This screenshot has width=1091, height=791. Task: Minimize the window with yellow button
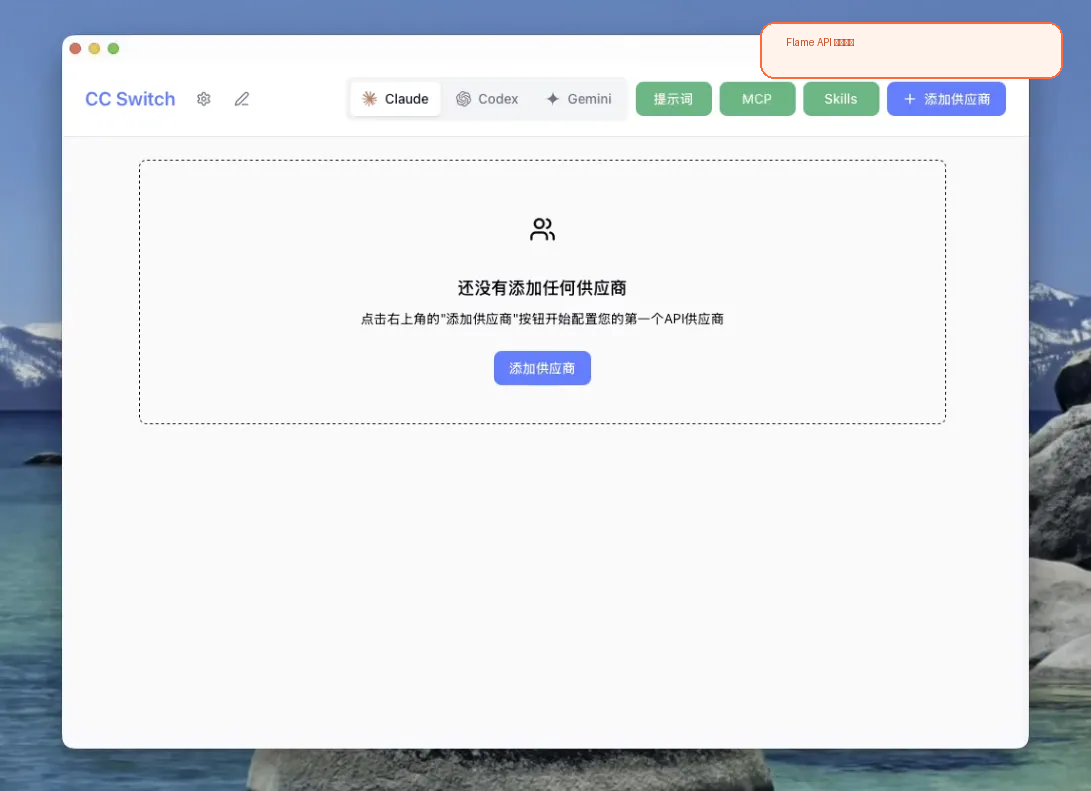tap(95, 48)
